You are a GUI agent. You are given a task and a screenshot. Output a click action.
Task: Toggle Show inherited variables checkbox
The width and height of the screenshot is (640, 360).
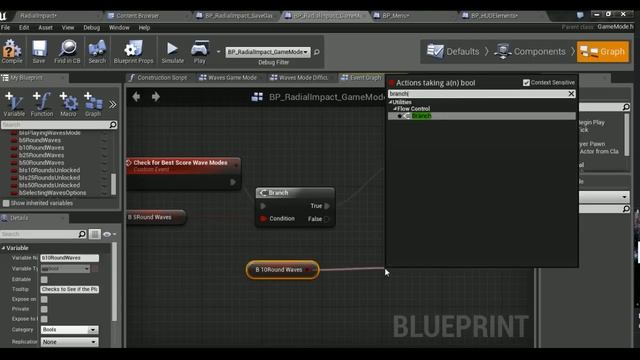pyautogui.click(x=6, y=203)
